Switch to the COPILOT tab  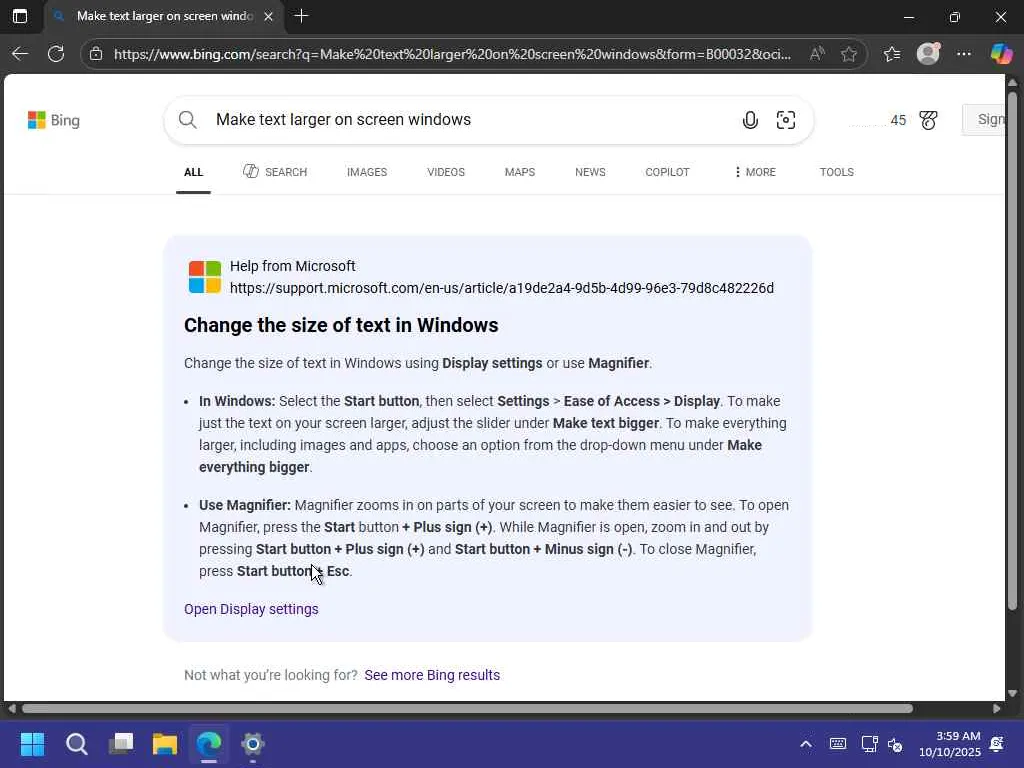coord(667,172)
